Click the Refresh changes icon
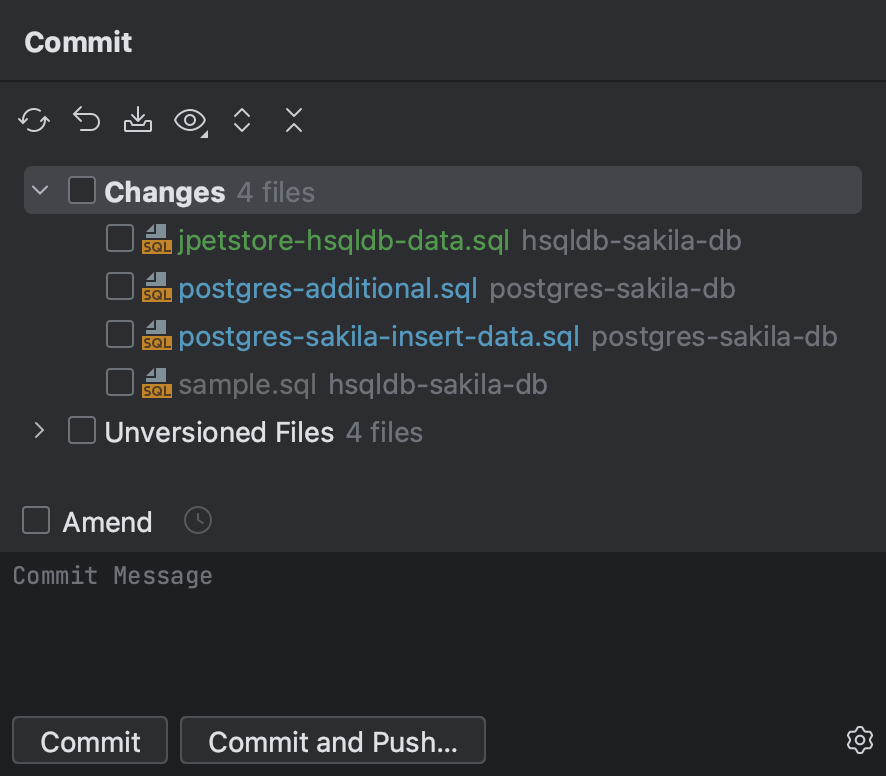The width and height of the screenshot is (886, 776). 33,119
